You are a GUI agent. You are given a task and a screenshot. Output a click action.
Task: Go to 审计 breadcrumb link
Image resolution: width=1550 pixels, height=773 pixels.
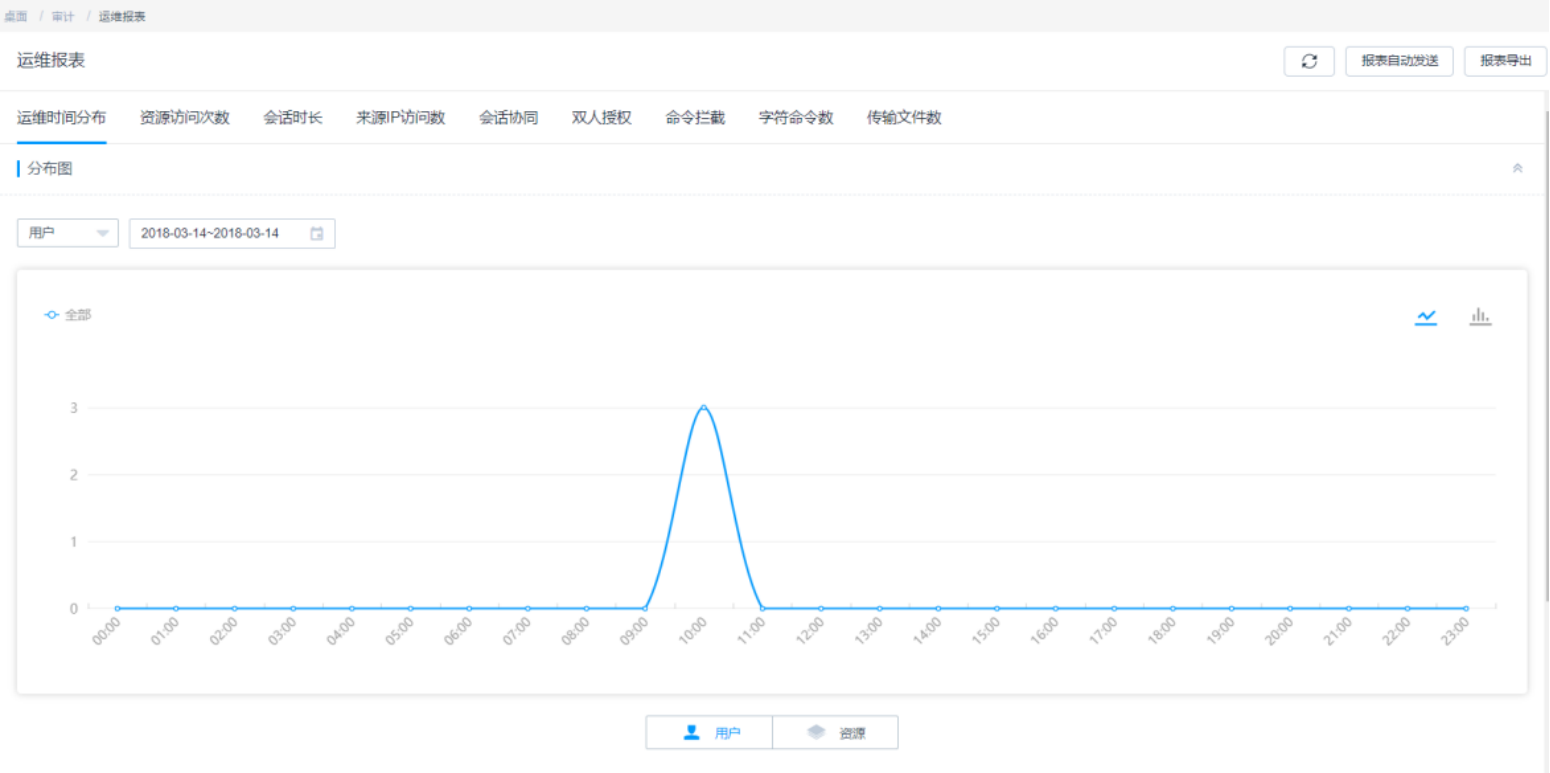[x=63, y=16]
